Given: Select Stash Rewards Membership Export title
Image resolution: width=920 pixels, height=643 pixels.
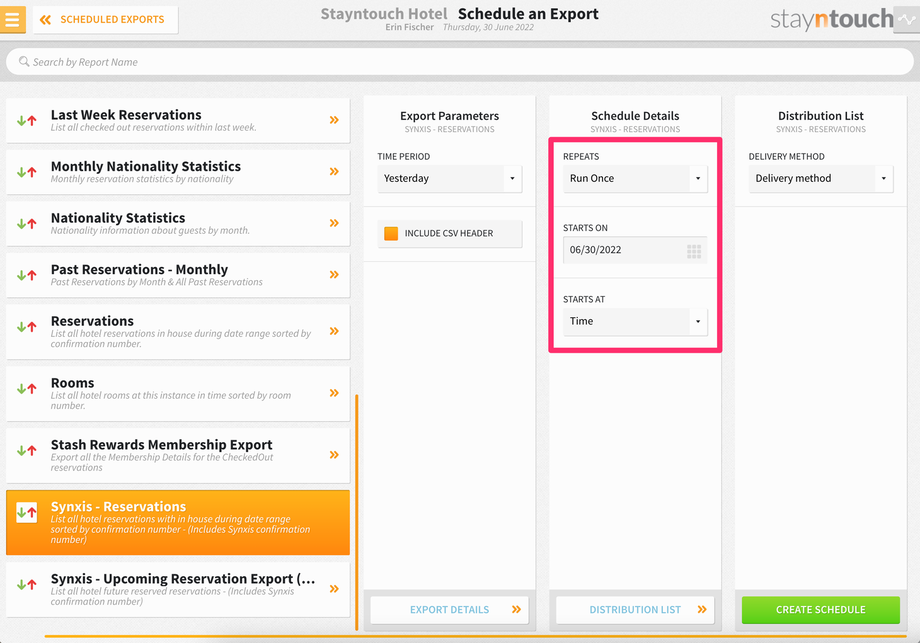Looking at the screenshot, I should click(161, 445).
